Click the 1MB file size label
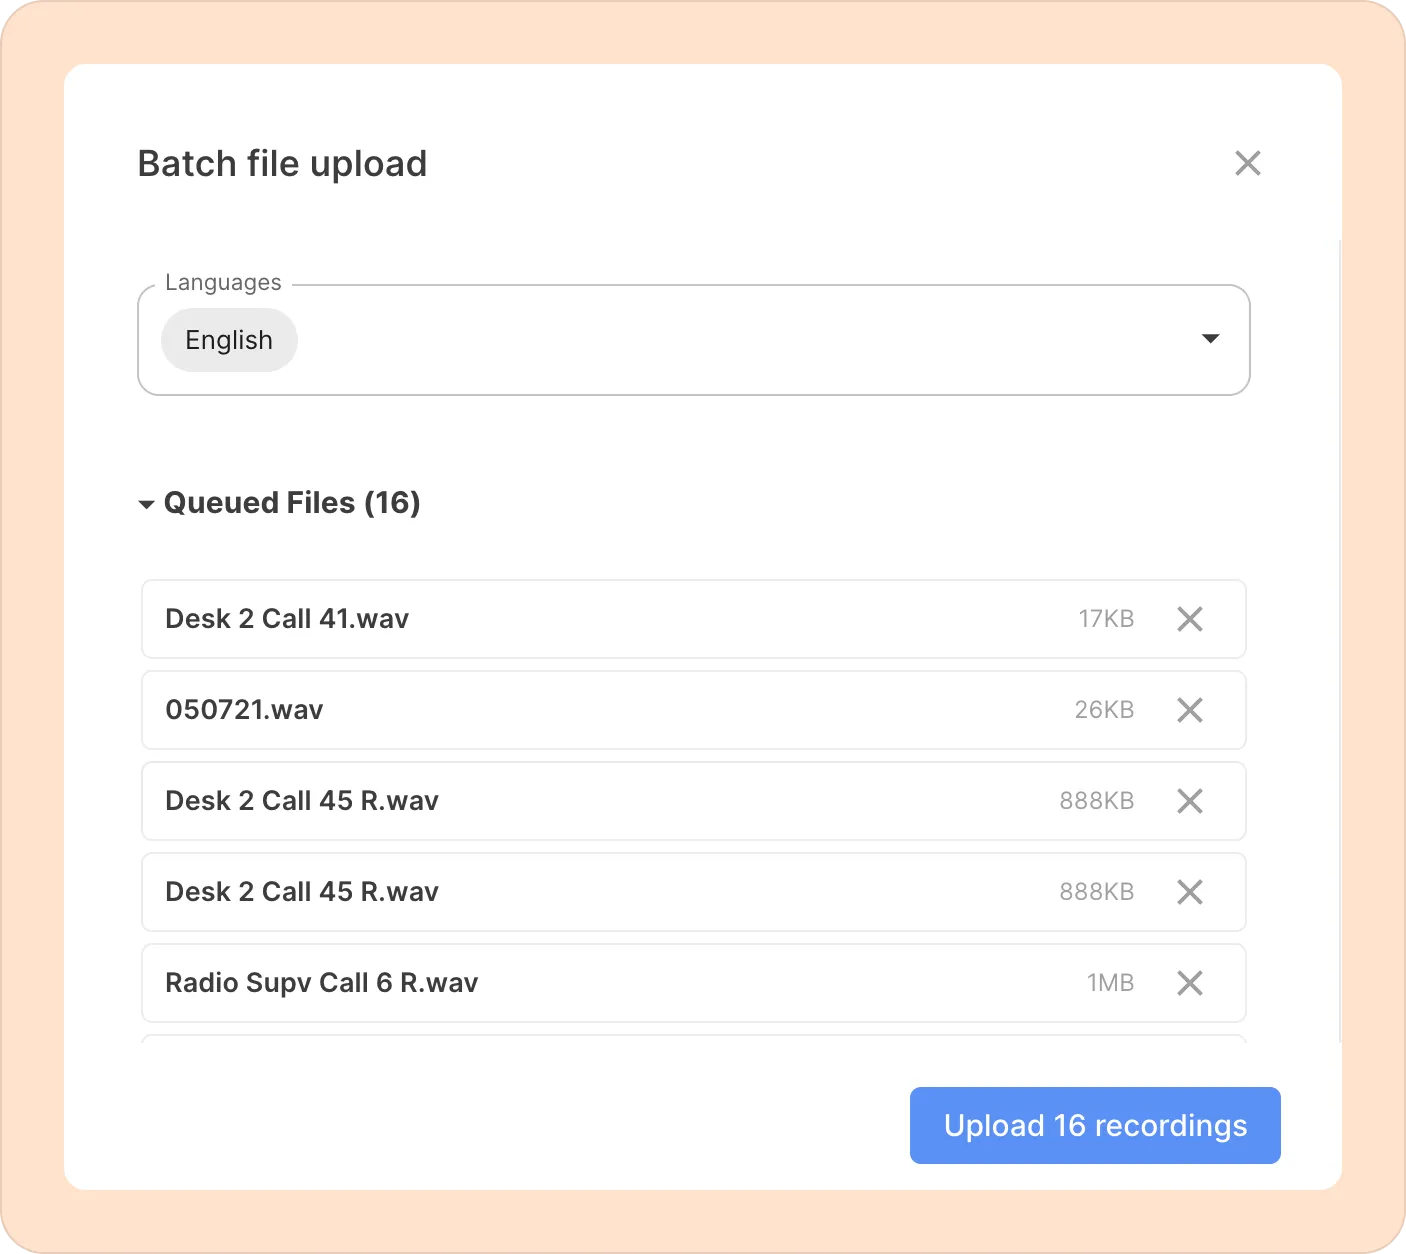 click(x=1110, y=983)
